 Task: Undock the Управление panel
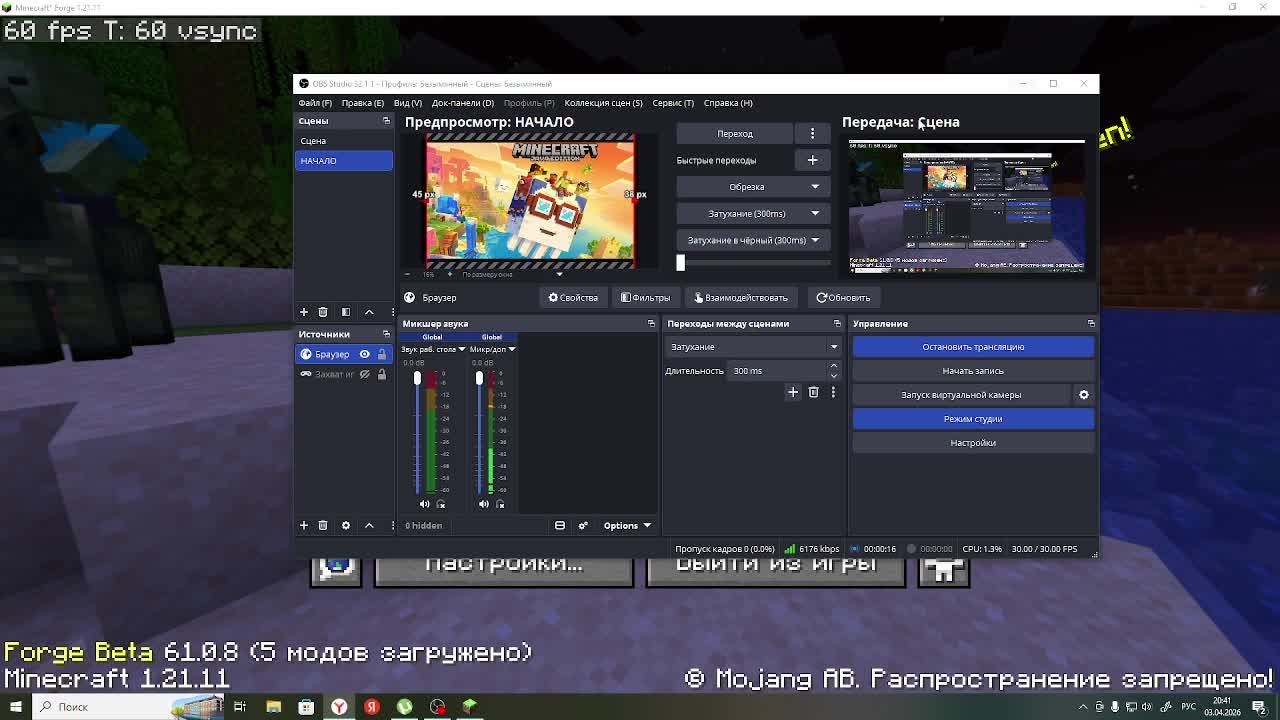[x=1091, y=324]
